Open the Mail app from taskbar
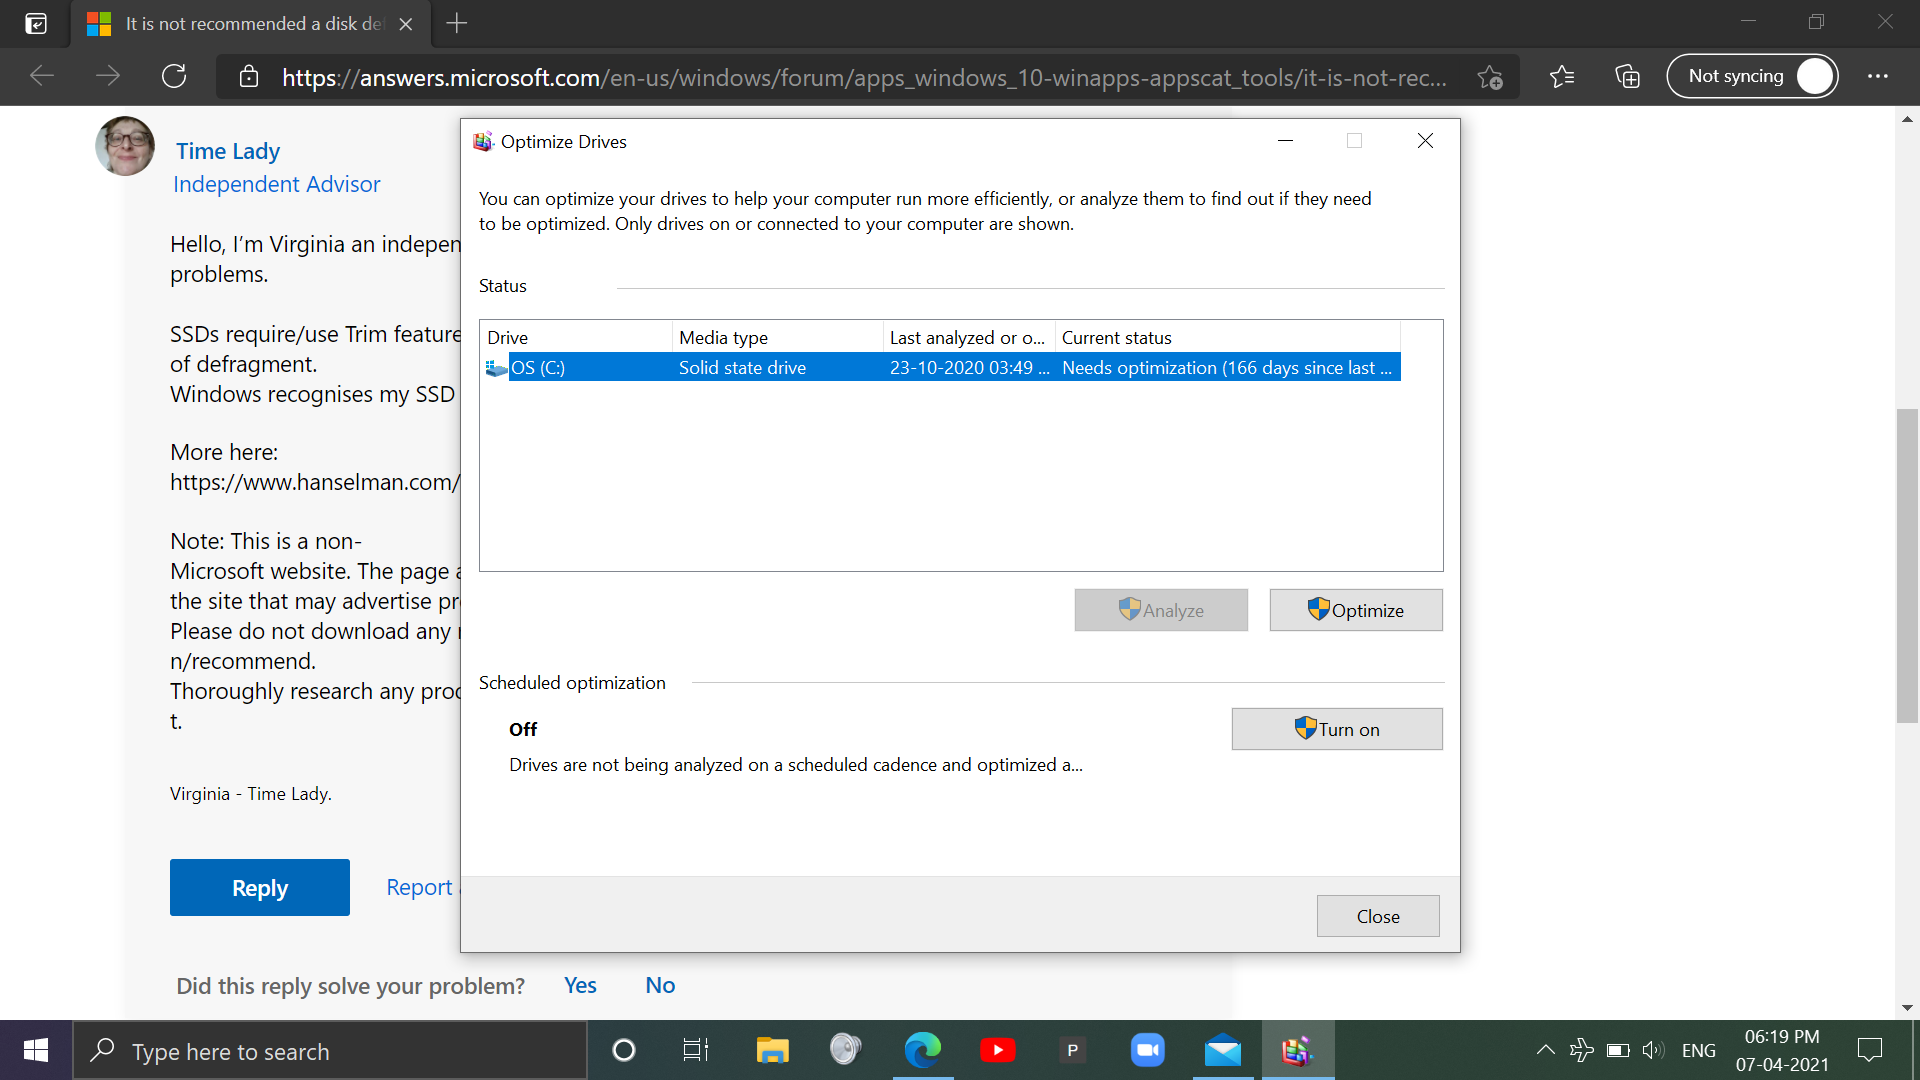Screen dimensions: 1920x1080 tap(1222, 1050)
